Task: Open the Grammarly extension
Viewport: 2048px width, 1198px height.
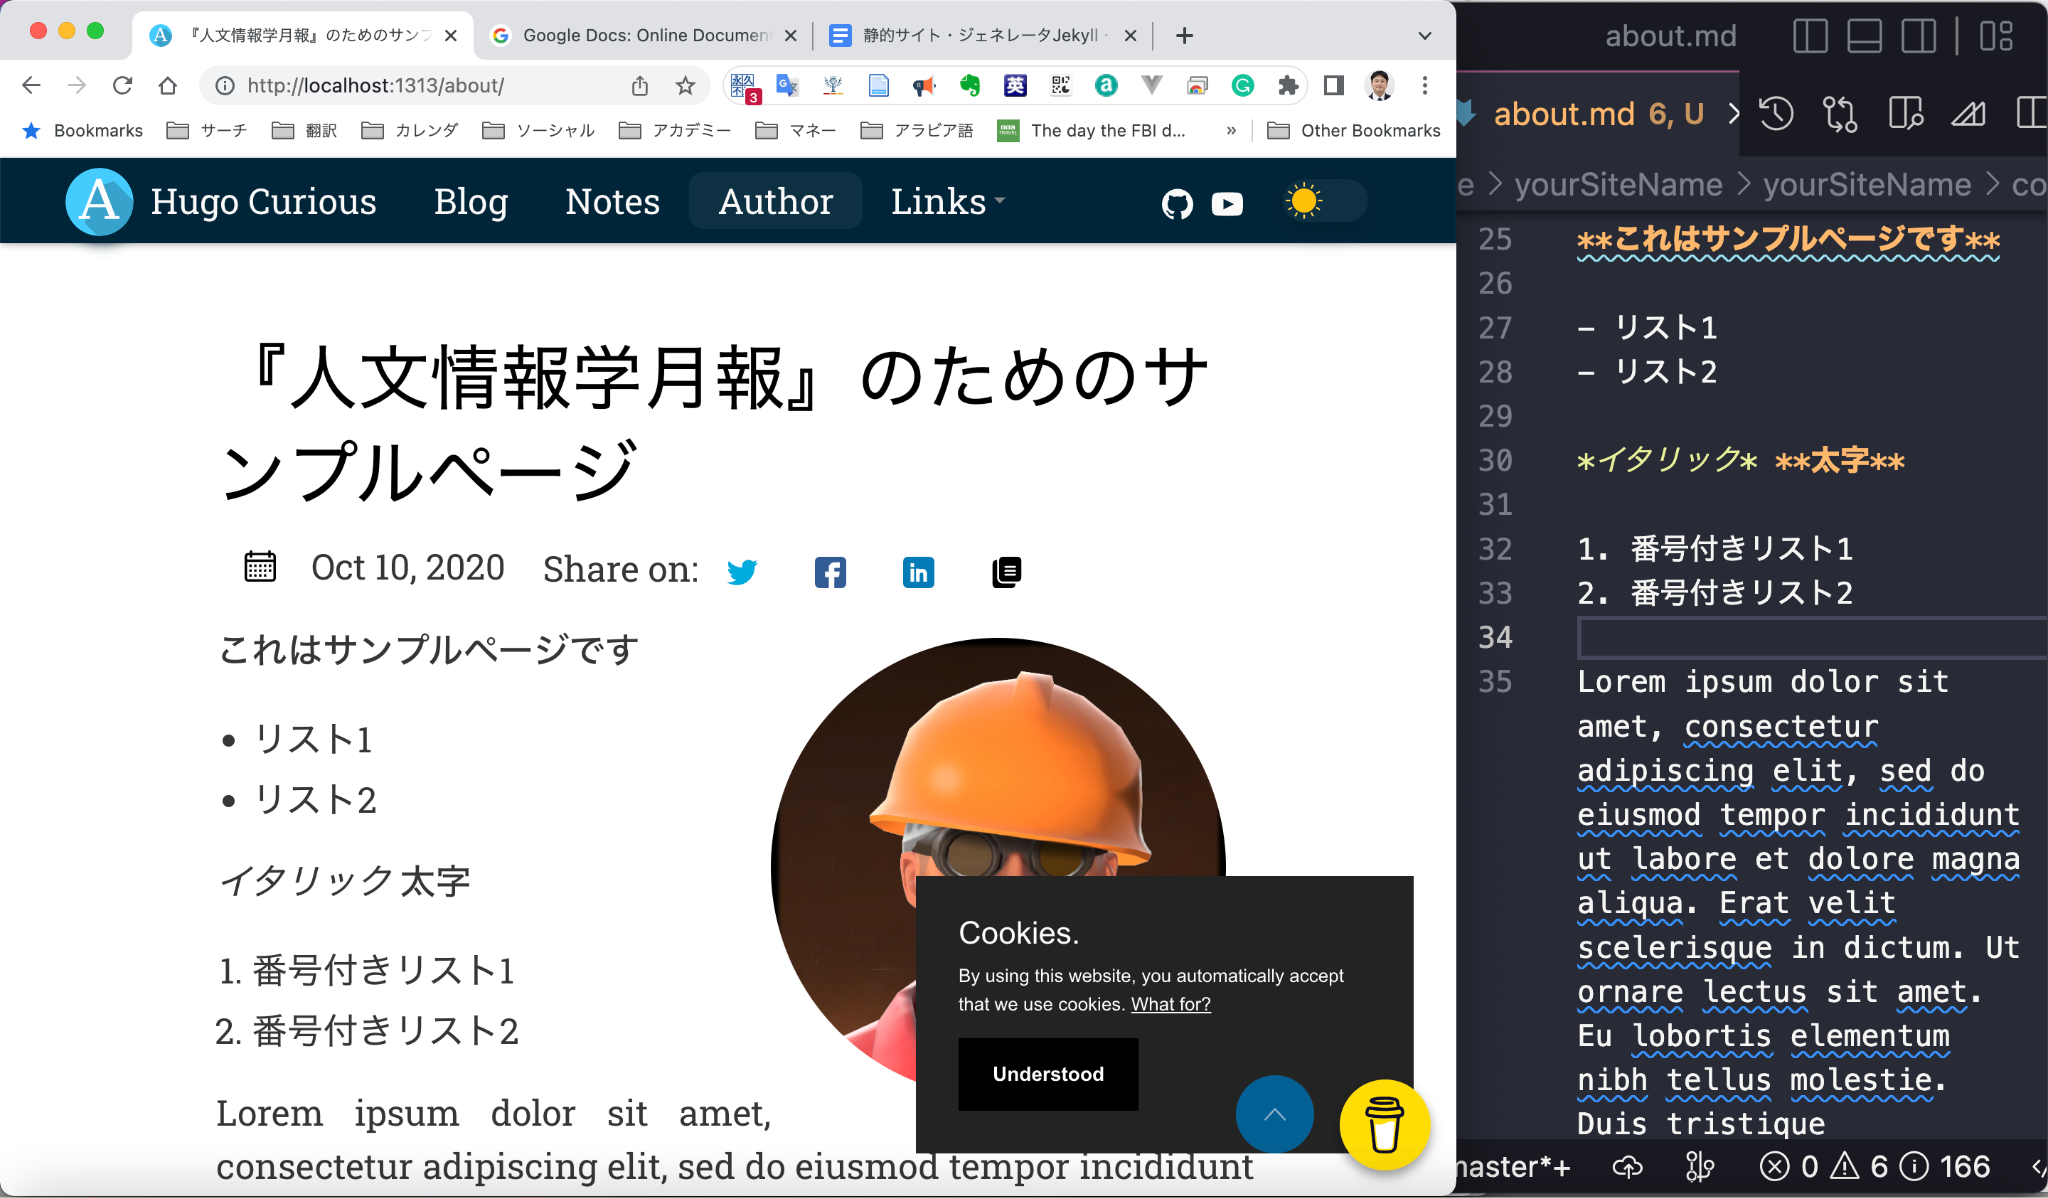Action: pos(1243,86)
